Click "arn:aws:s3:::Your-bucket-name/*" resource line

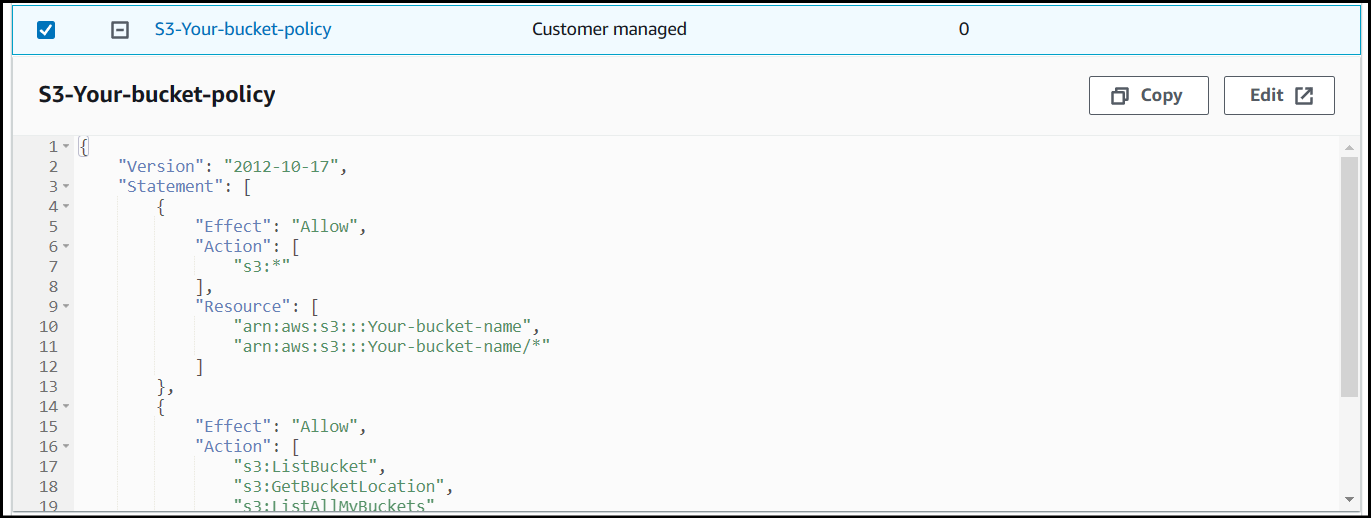tap(392, 346)
